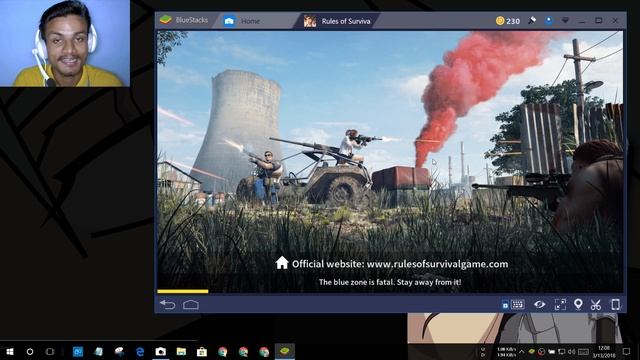Take a screenshot with the scissors icon
This screenshot has height=360, width=640.
[596, 304]
